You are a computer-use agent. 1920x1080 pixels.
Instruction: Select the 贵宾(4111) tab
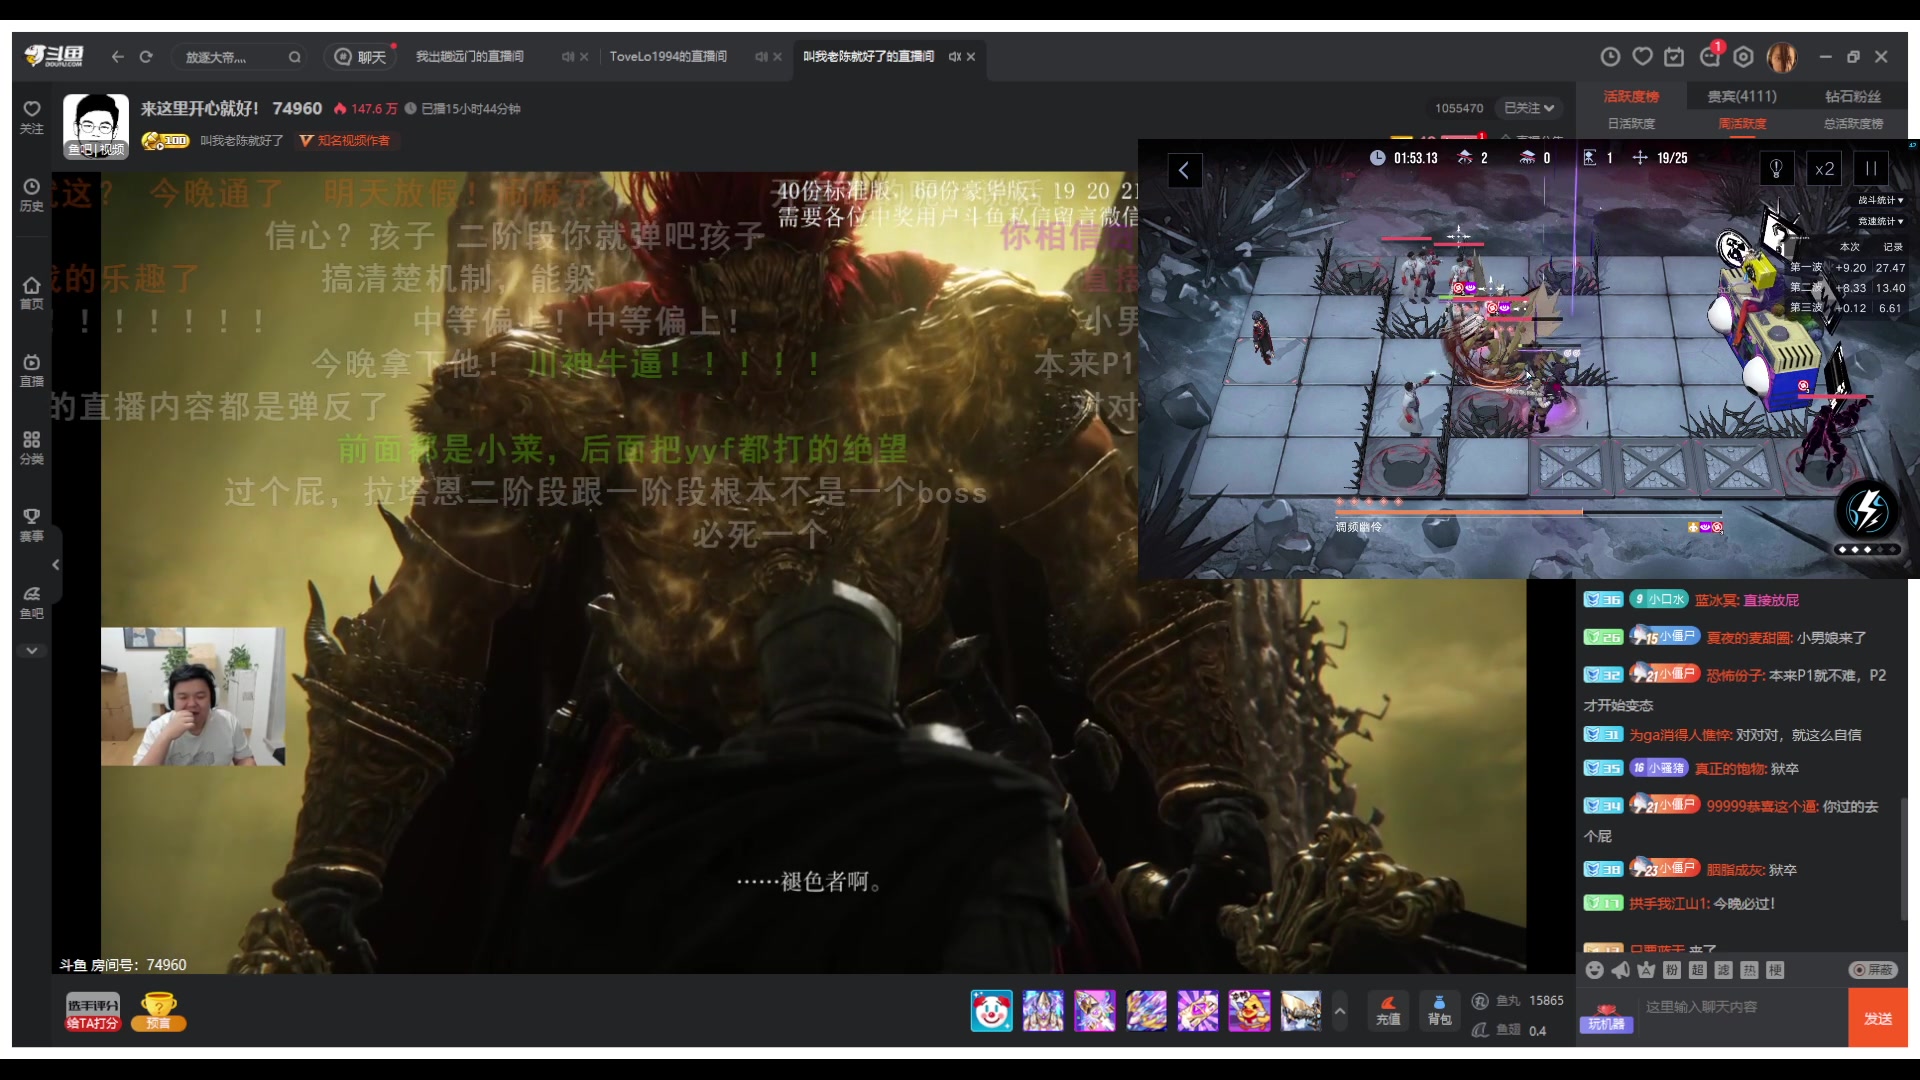1742,97
